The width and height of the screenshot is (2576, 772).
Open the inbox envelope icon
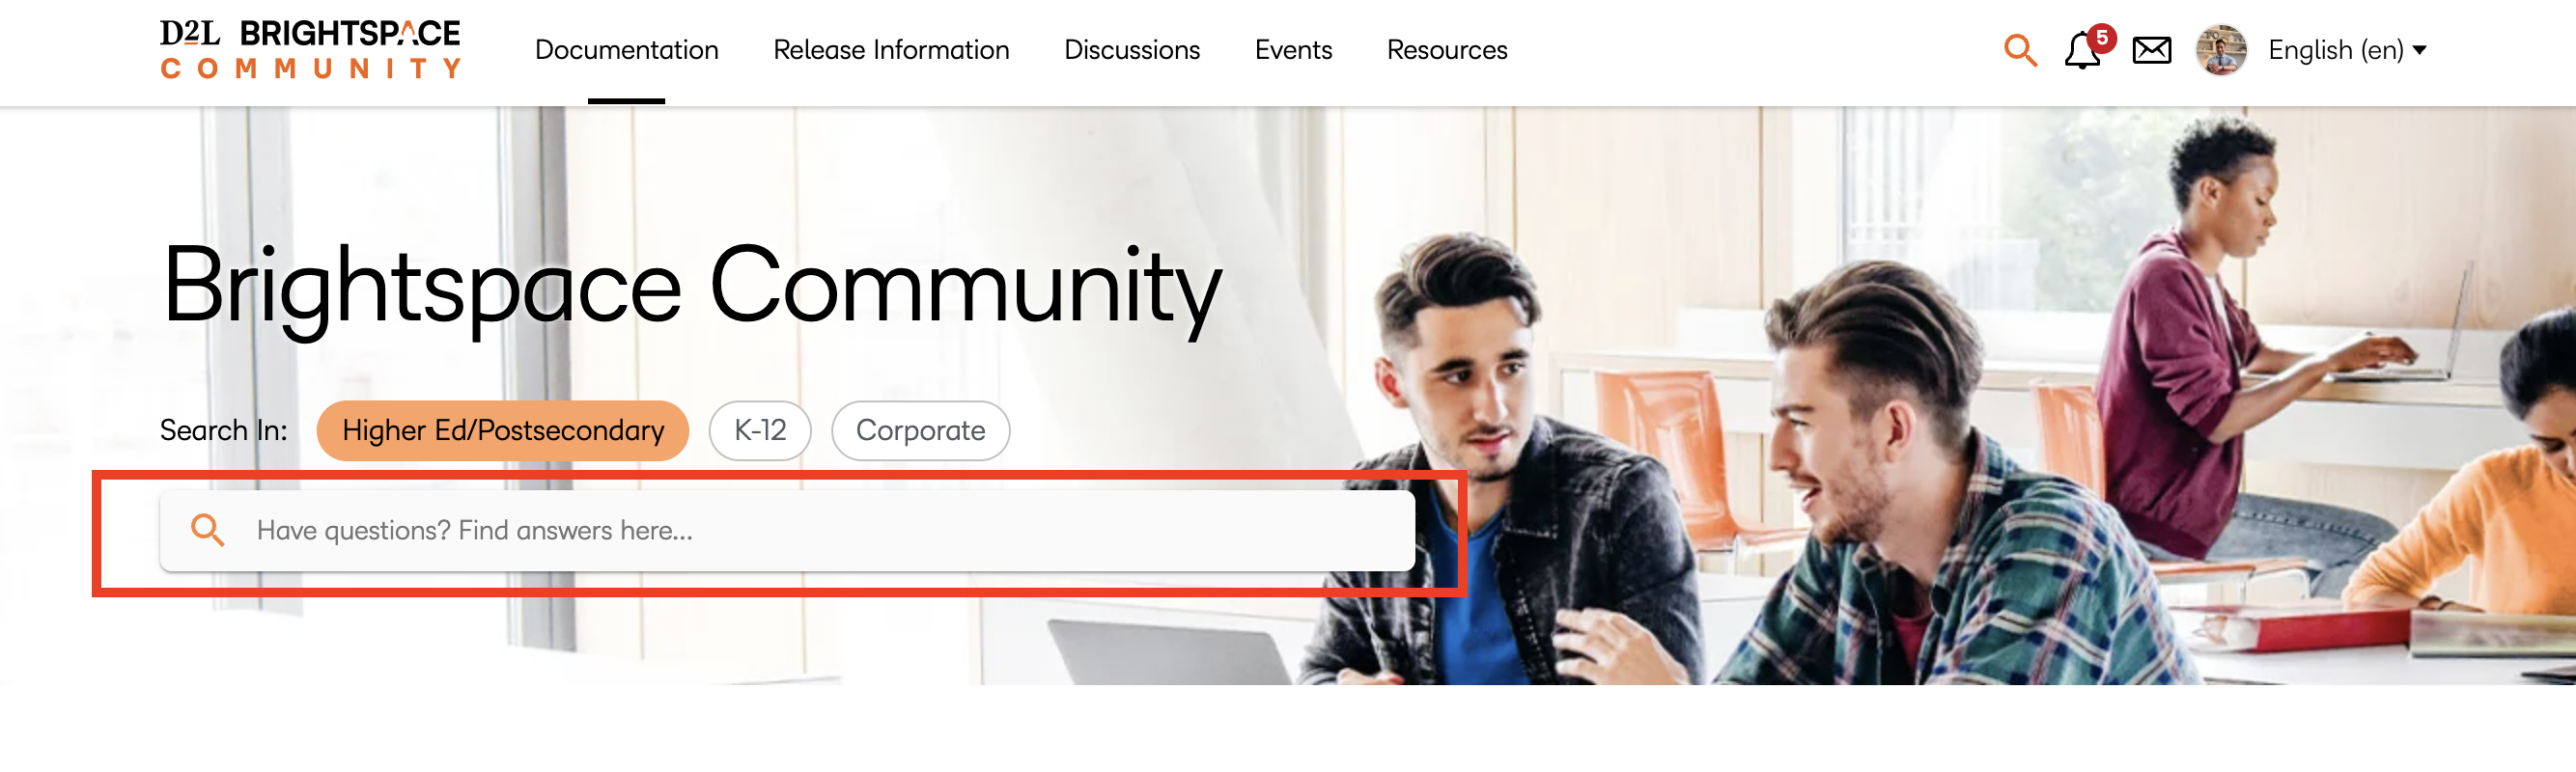coord(2151,50)
